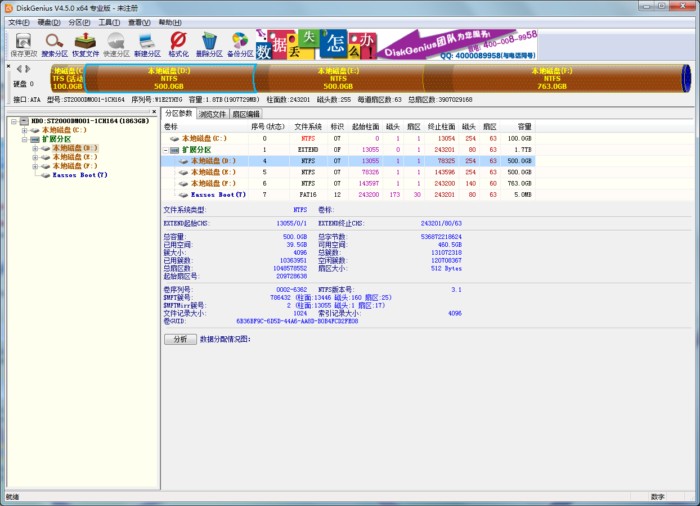Click the Delete Partition (删除分区) trash icon
This screenshot has height=506, width=700.
pos(209,43)
